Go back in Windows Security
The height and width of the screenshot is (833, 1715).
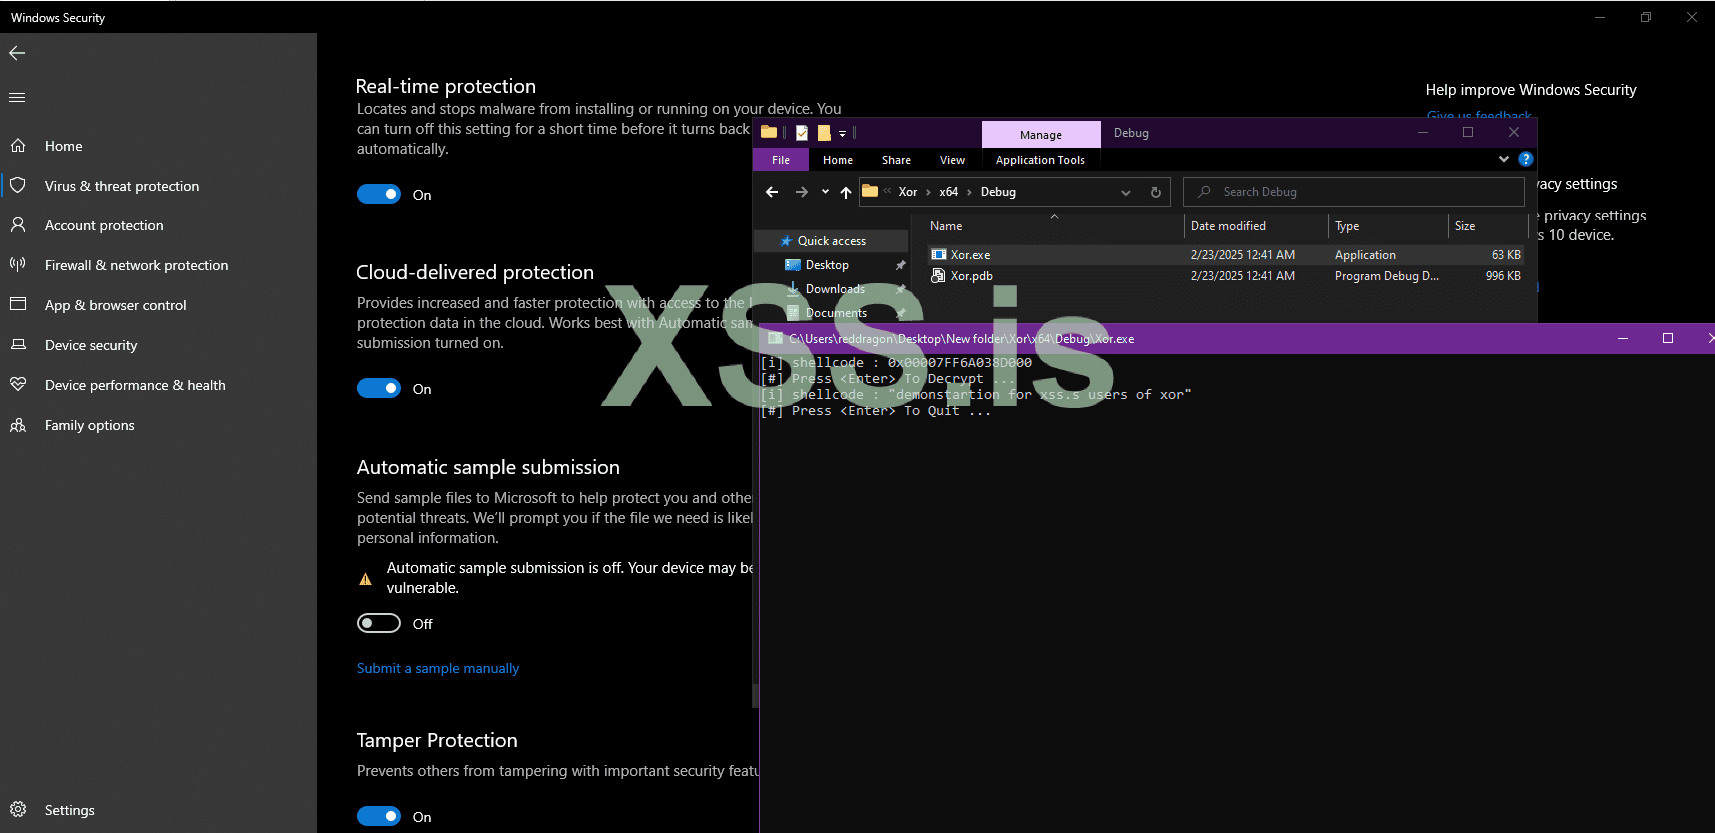[17, 53]
